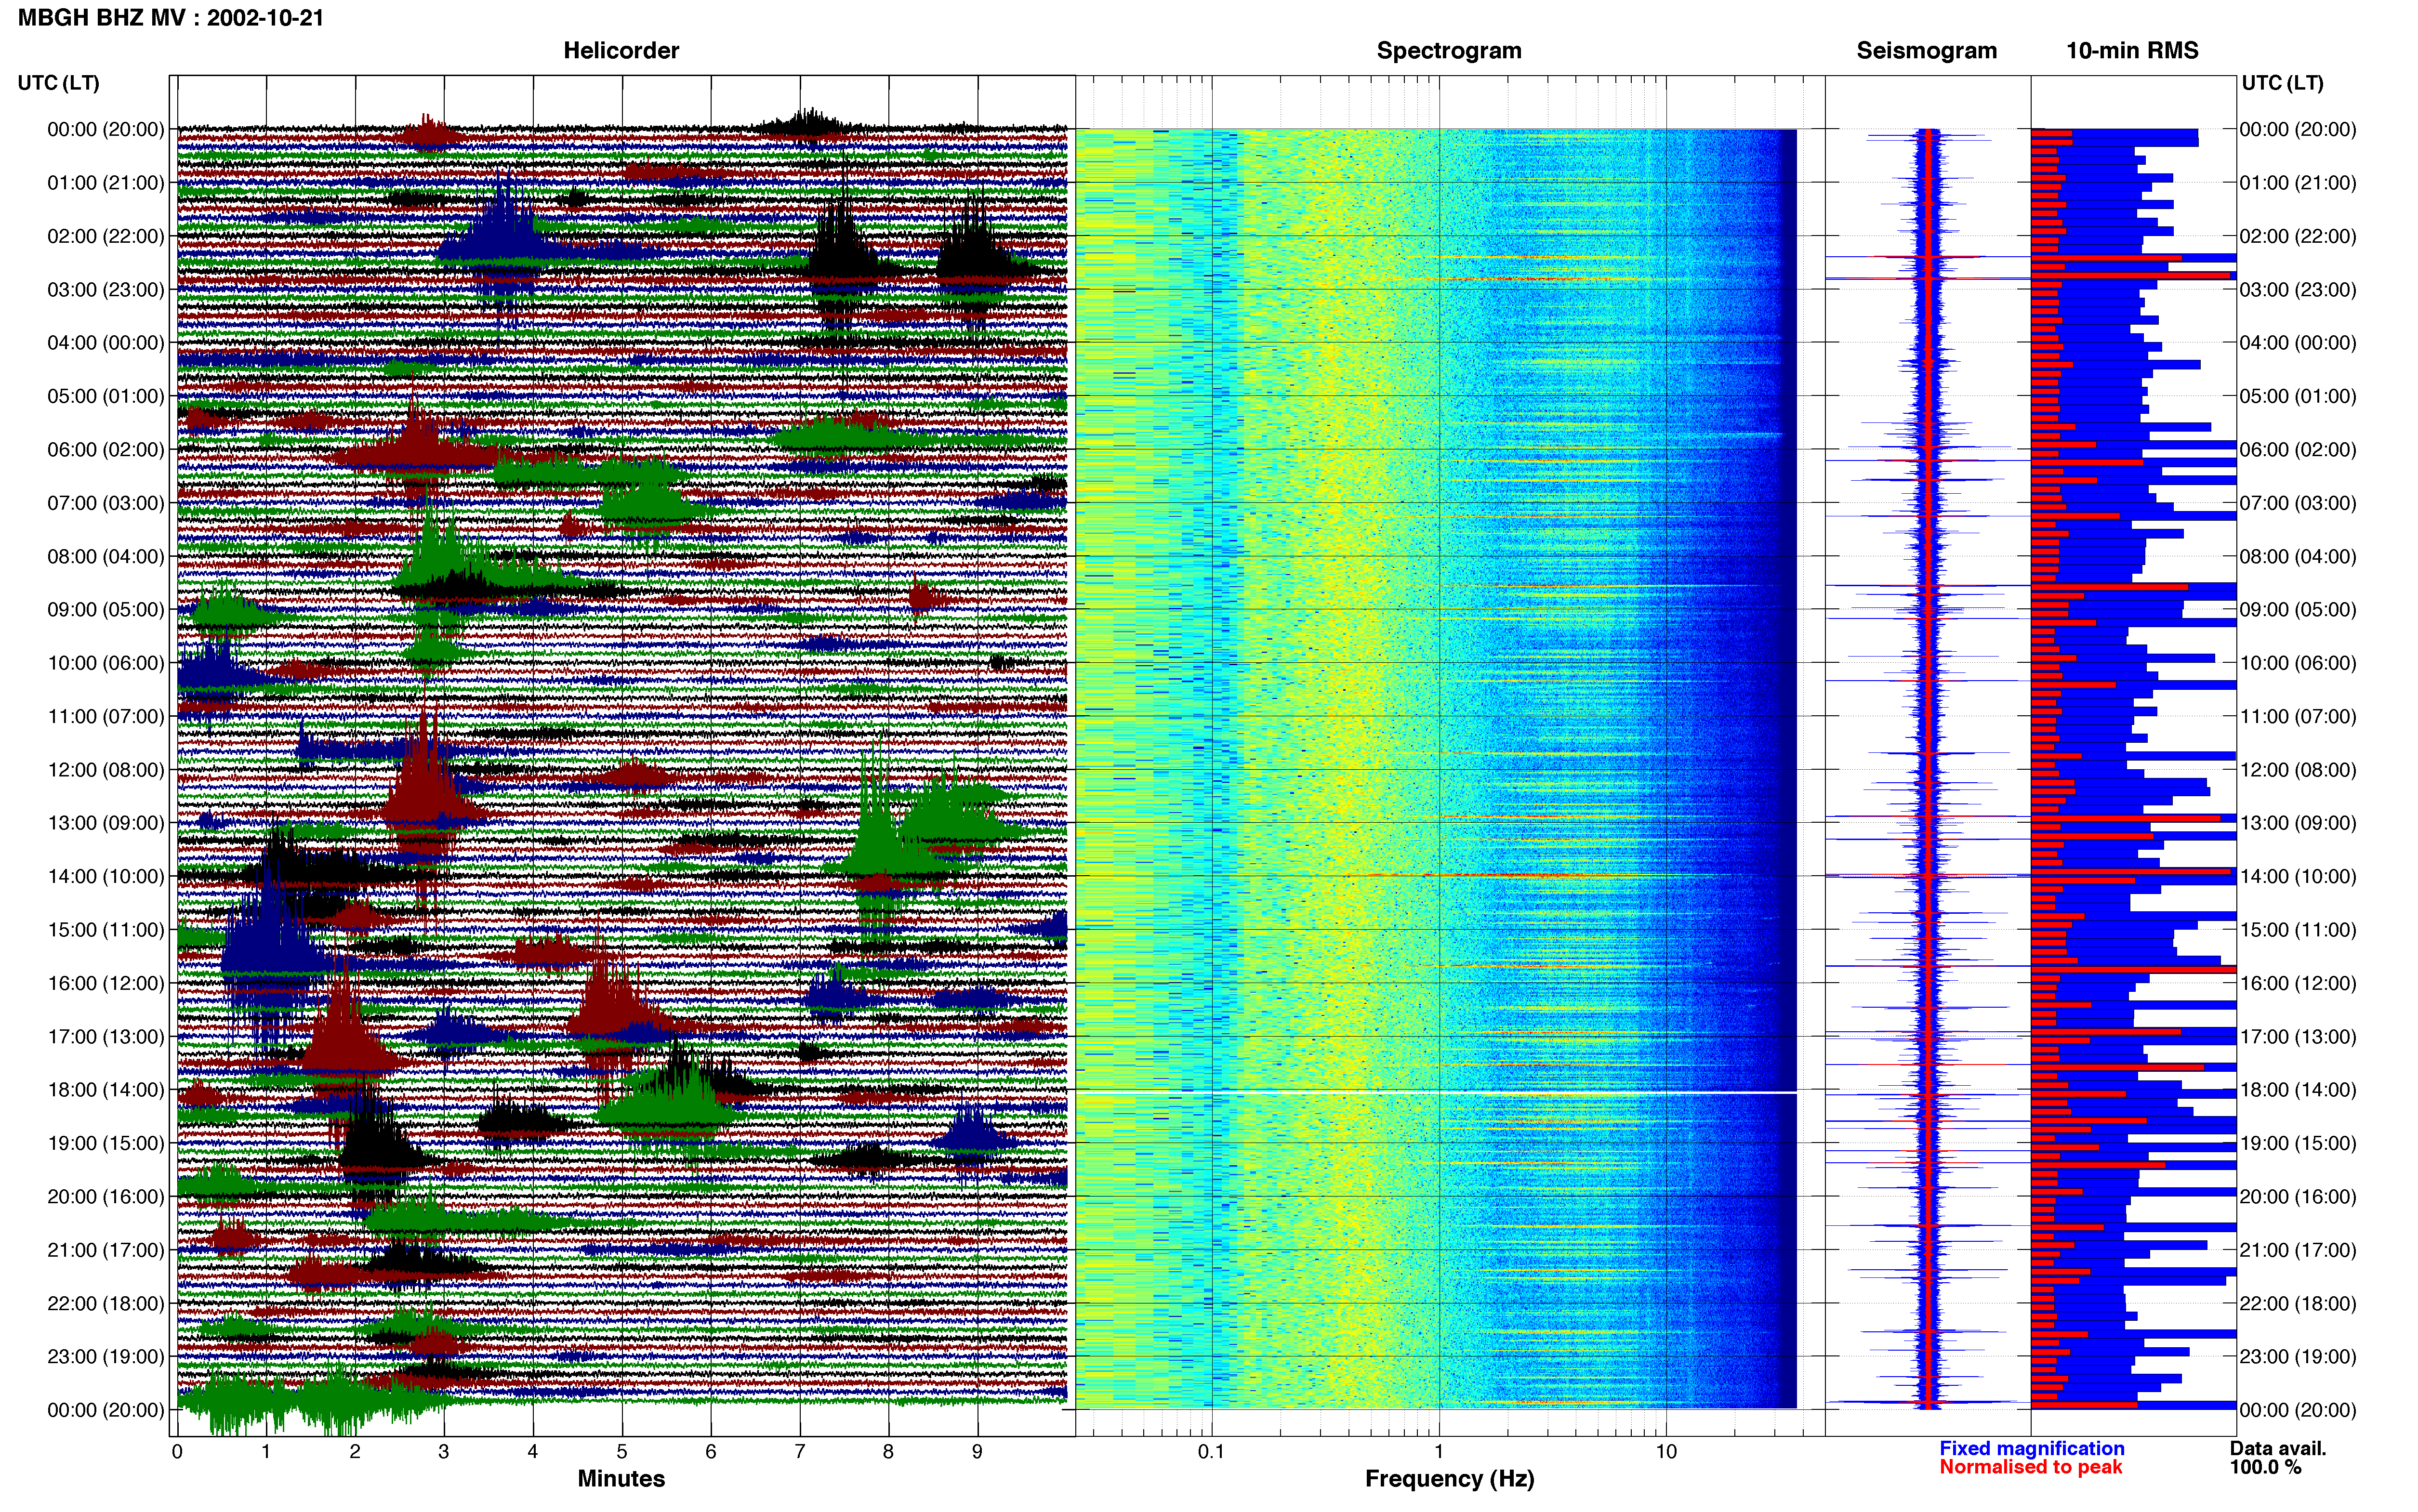This screenshot has width=2418, height=1512.
Task: Select the Spectrogram panel heading
Action: point(1449,51)
